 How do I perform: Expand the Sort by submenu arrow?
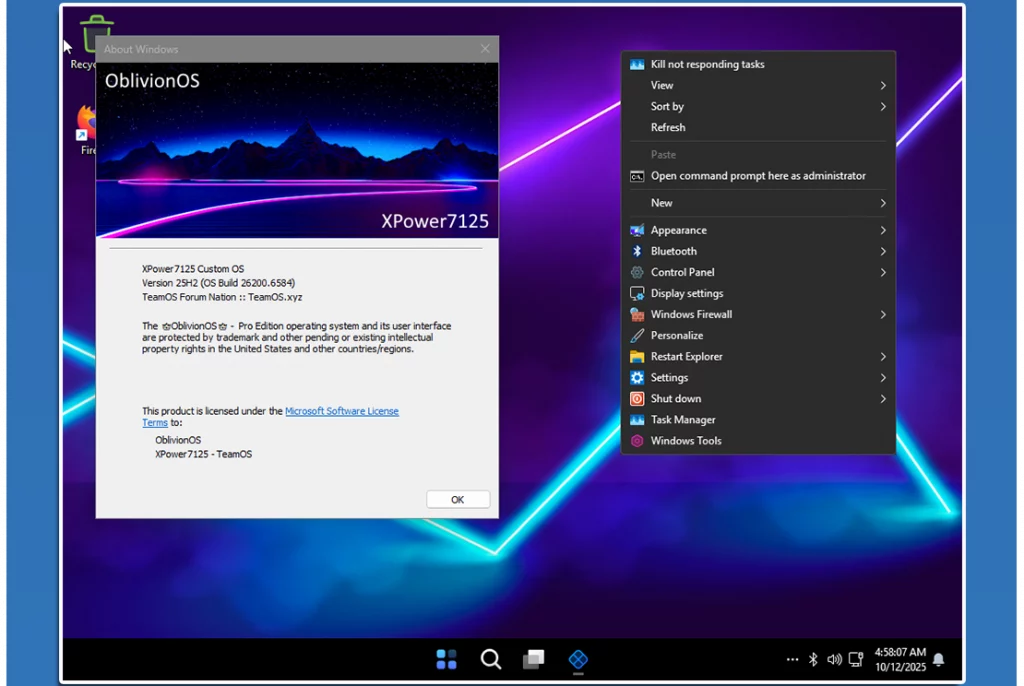(x=883, y=107)
